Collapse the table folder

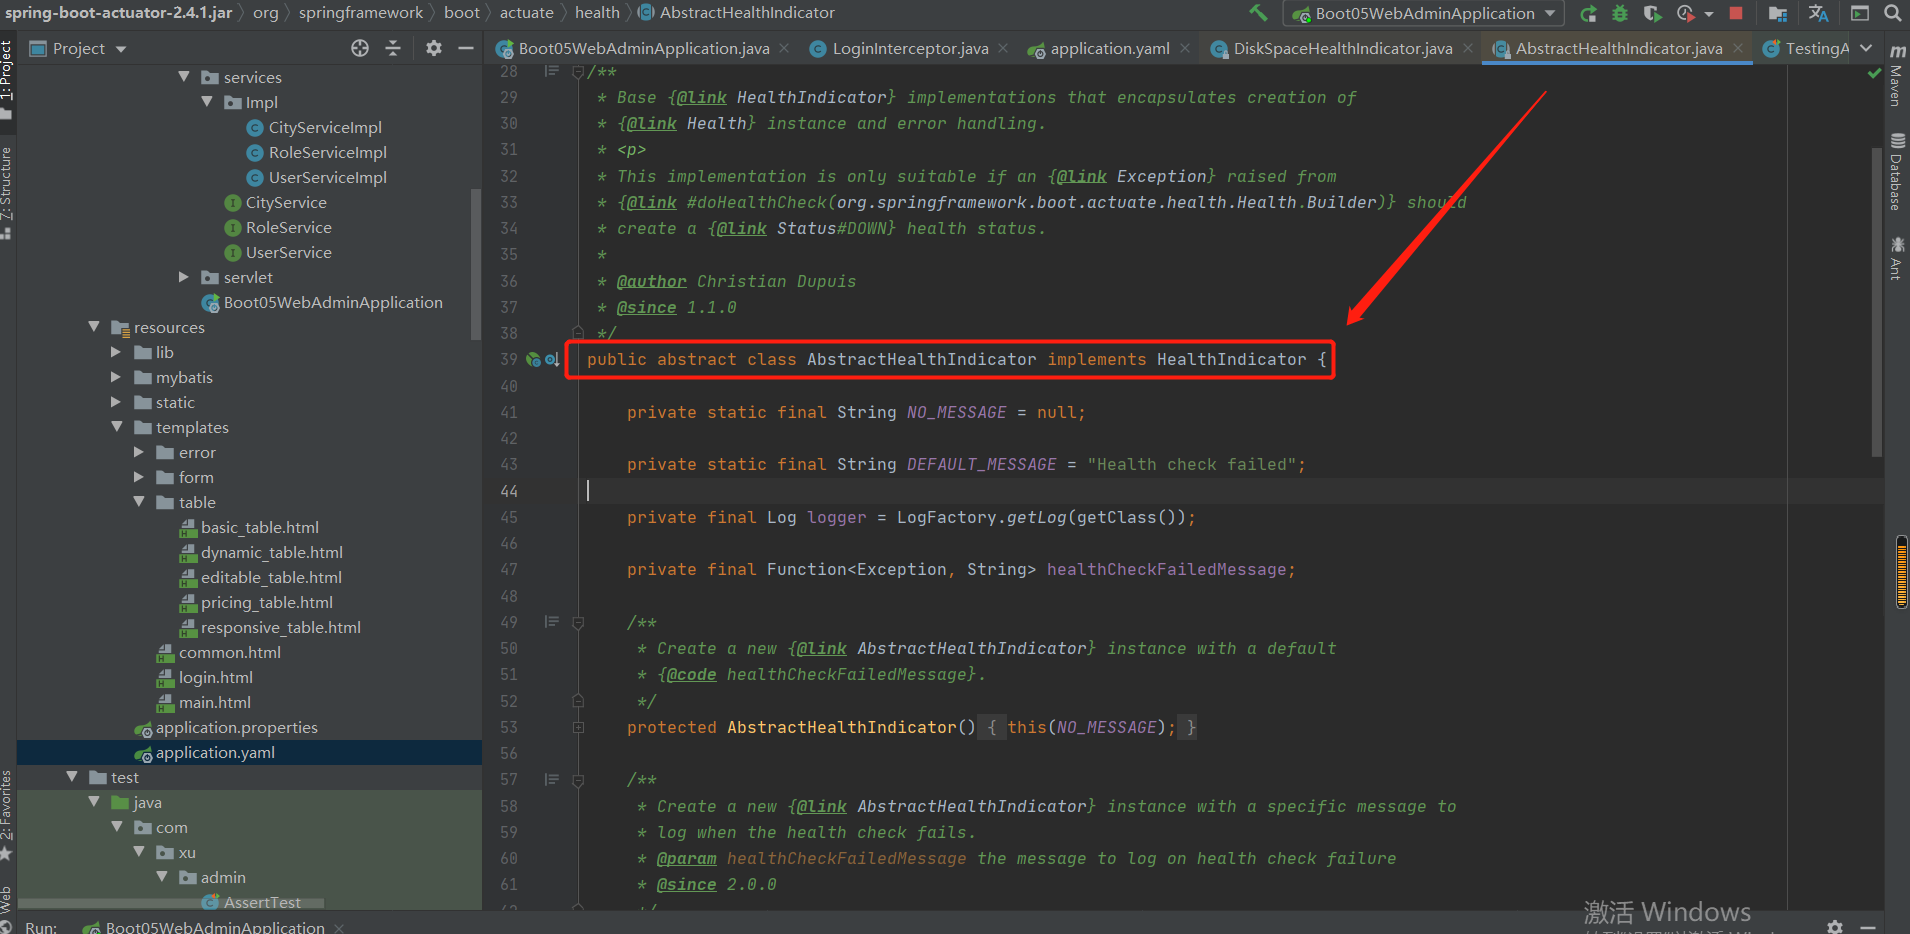(139, 502)
